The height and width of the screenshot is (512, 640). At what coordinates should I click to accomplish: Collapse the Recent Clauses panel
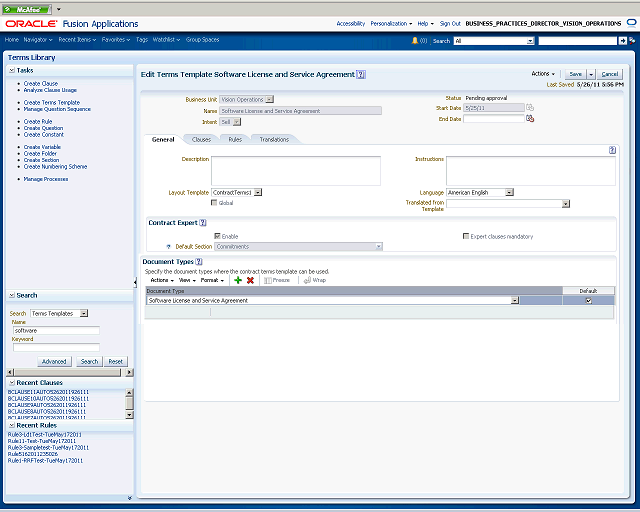coord(12,383)
